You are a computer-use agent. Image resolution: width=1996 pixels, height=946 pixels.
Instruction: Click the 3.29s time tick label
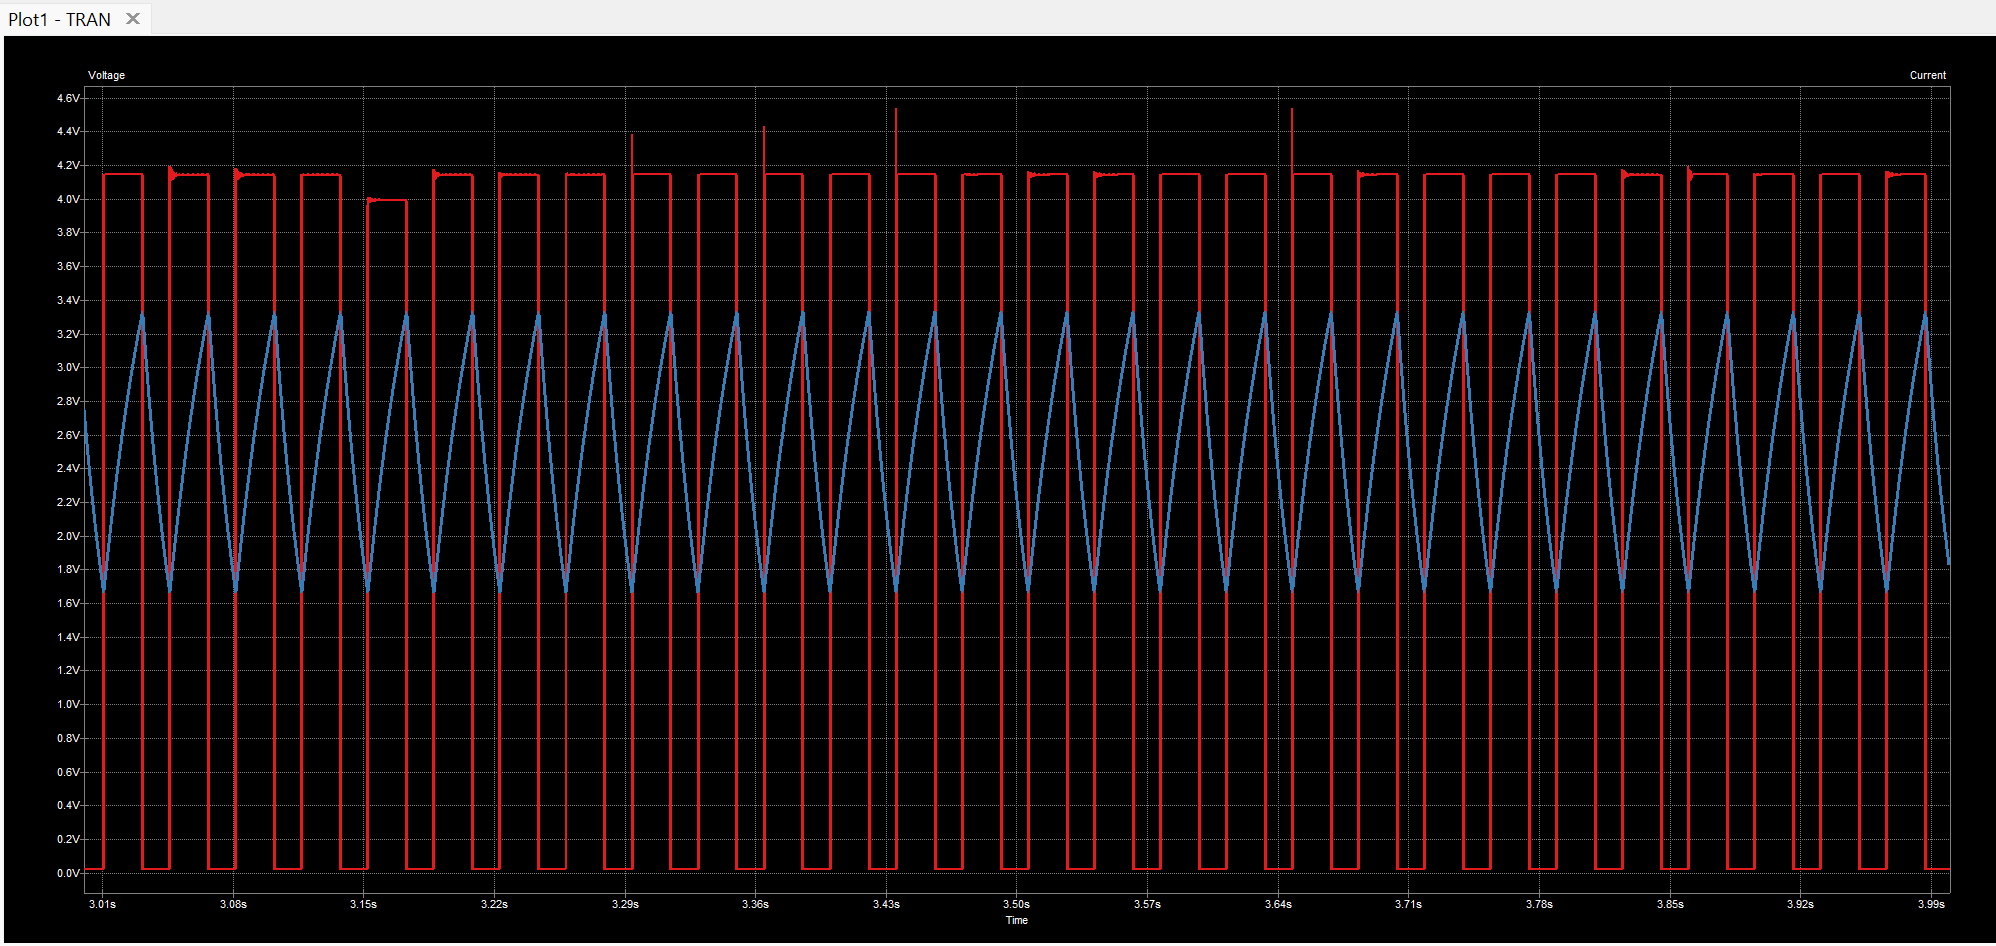tap(625, 904)
